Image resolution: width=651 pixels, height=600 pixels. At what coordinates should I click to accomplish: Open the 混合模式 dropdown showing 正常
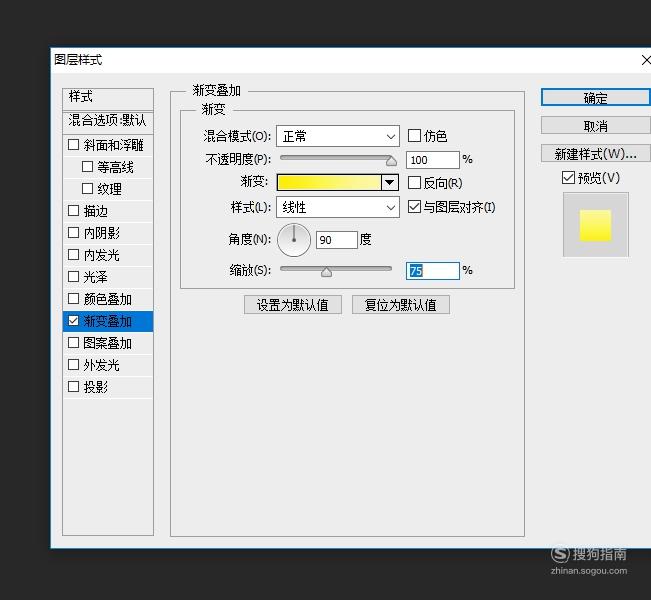[x=338, y=136]
